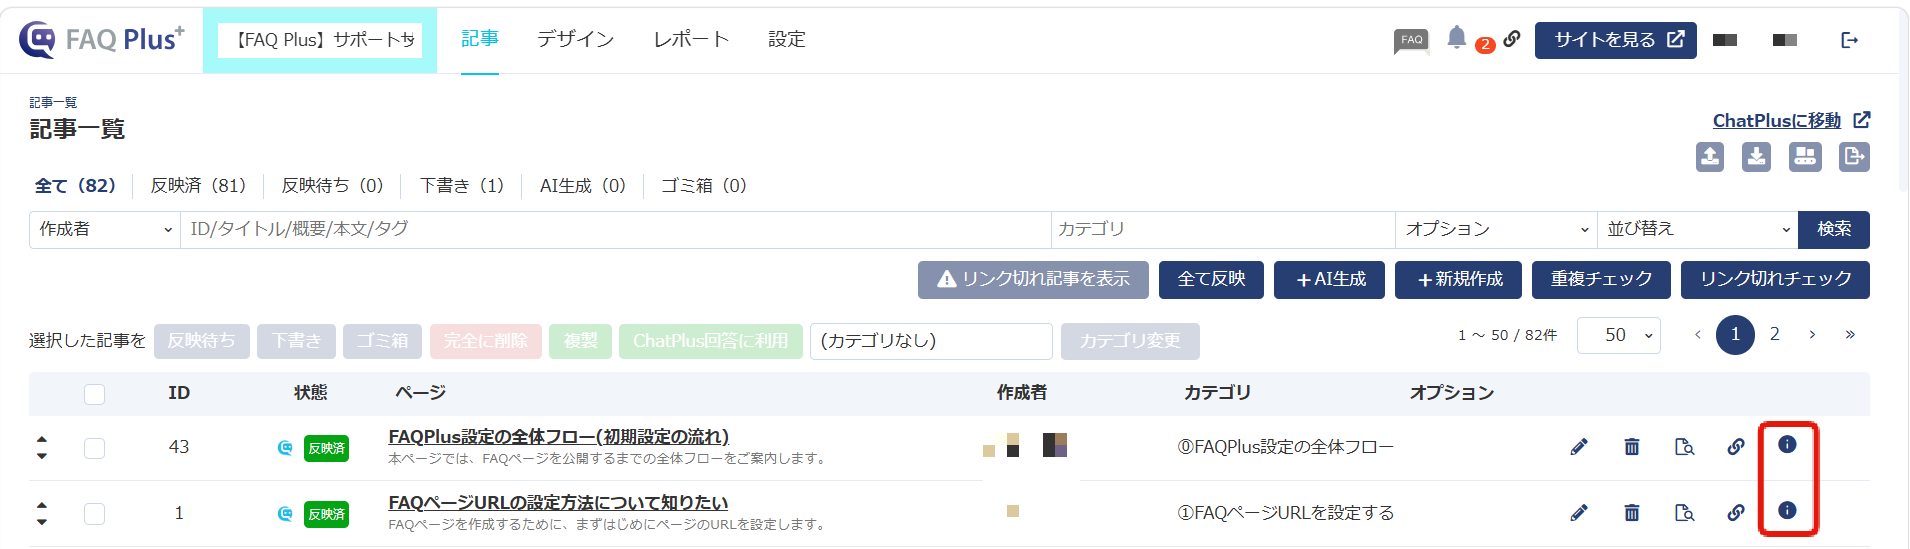Open the 作成者 filter dropdown
The width and height of the screenshot is (1910, 549).
pyautogui.click(x=105, y=229)
